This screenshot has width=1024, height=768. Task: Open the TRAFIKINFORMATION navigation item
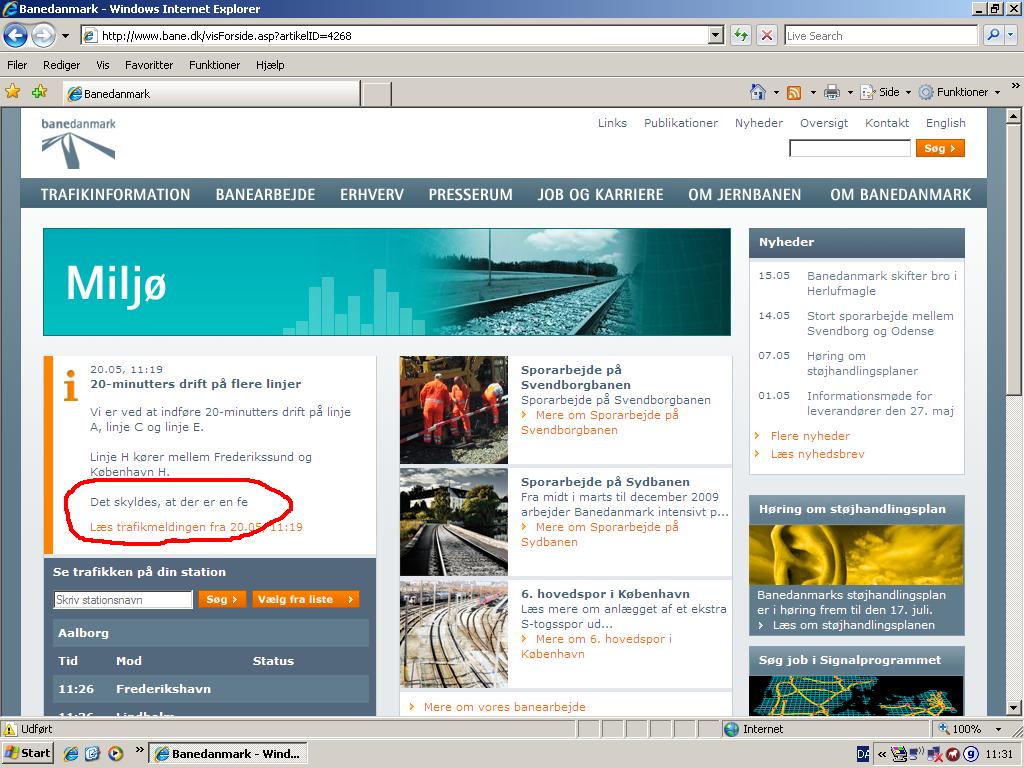point(116,195)
